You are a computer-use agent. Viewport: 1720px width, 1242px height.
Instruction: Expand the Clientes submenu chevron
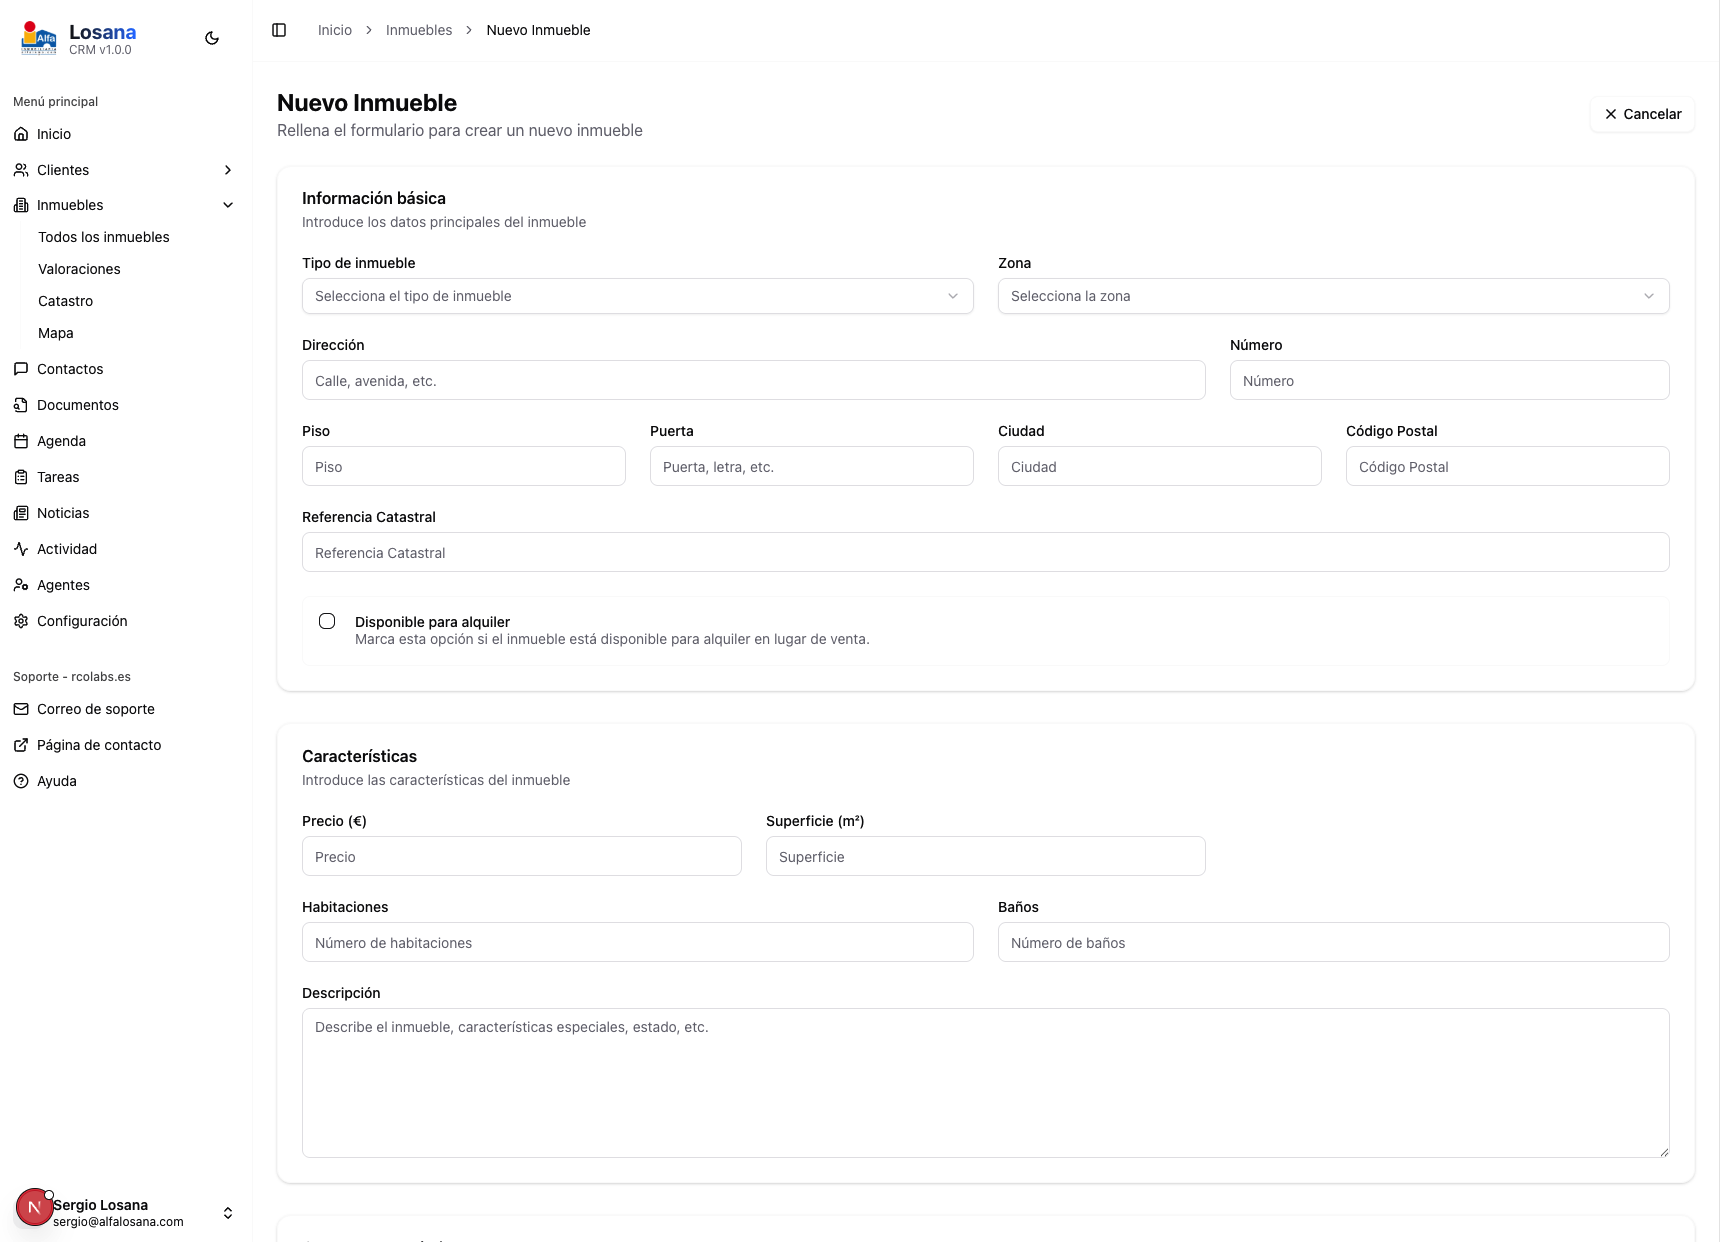coord(228,170)
